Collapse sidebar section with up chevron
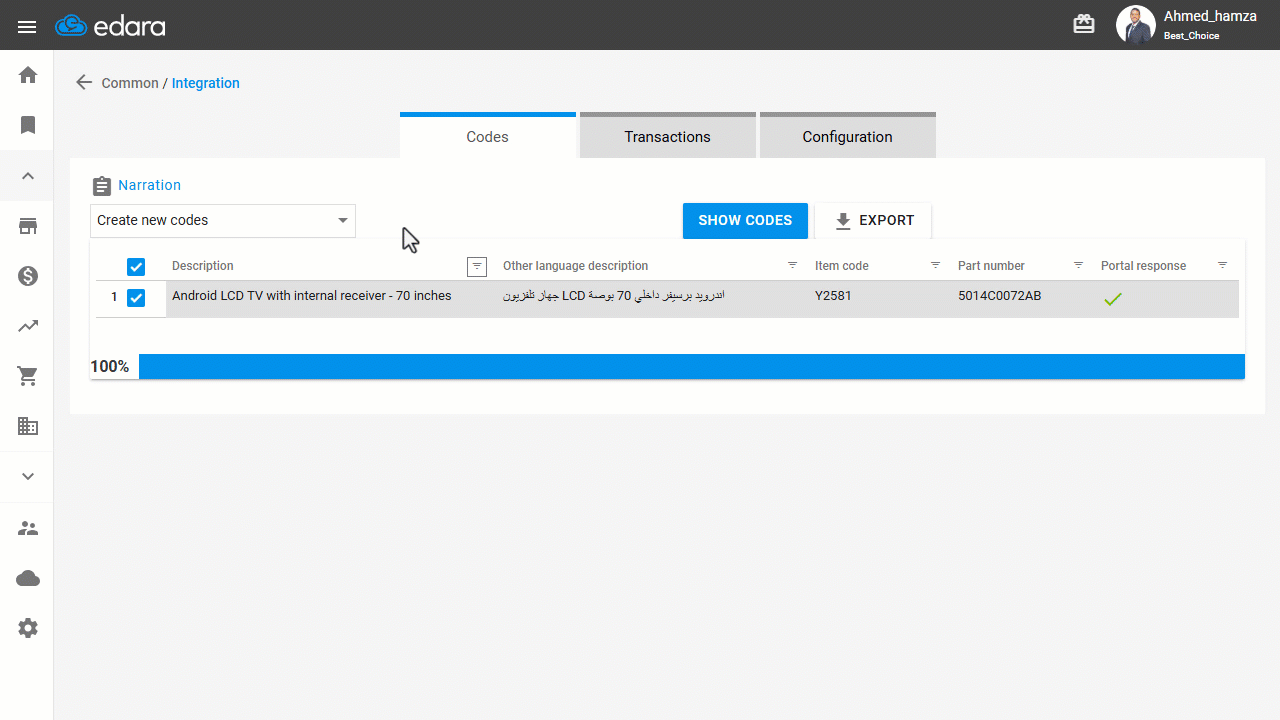This screenshot has height=720, width=1280. pos(28,176)
